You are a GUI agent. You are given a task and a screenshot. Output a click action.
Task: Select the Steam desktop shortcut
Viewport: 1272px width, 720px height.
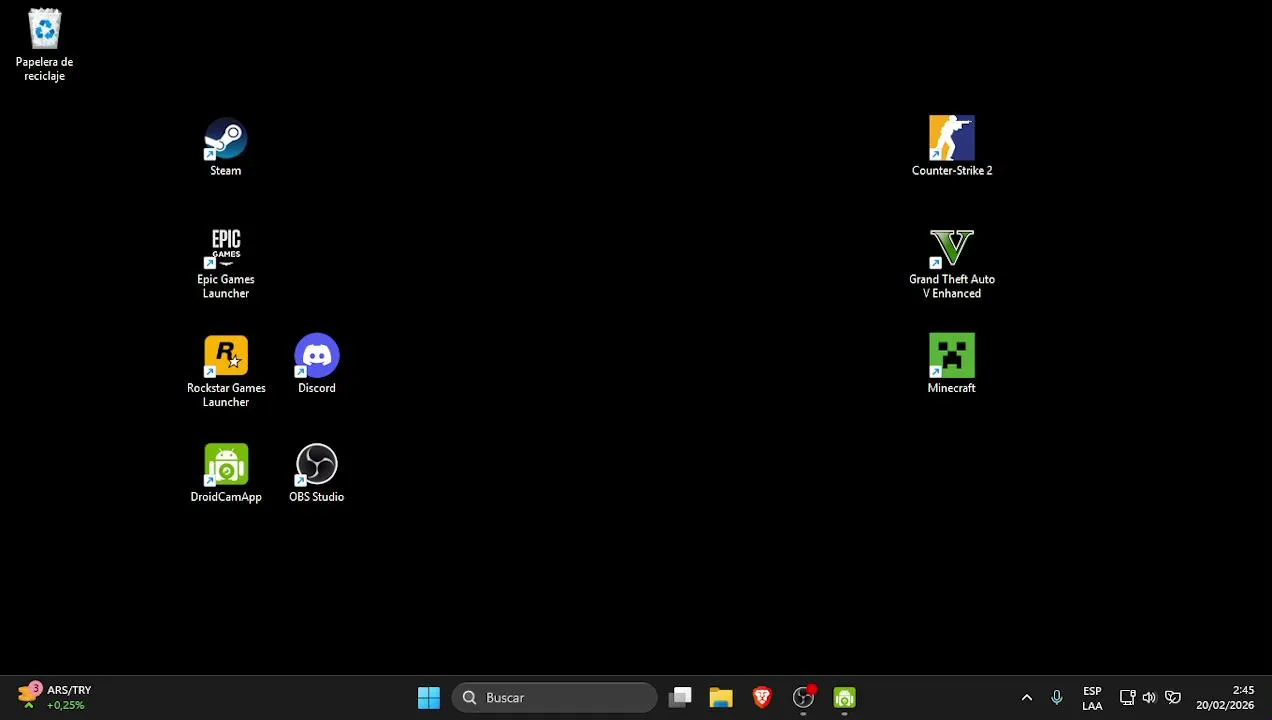click(226, 147)
